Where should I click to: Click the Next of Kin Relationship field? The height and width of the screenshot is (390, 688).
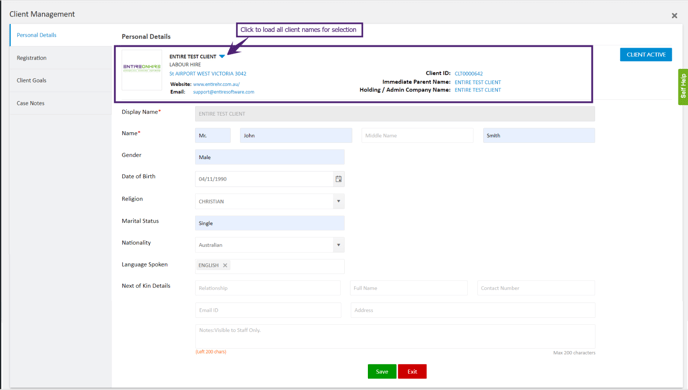[268, 288]
